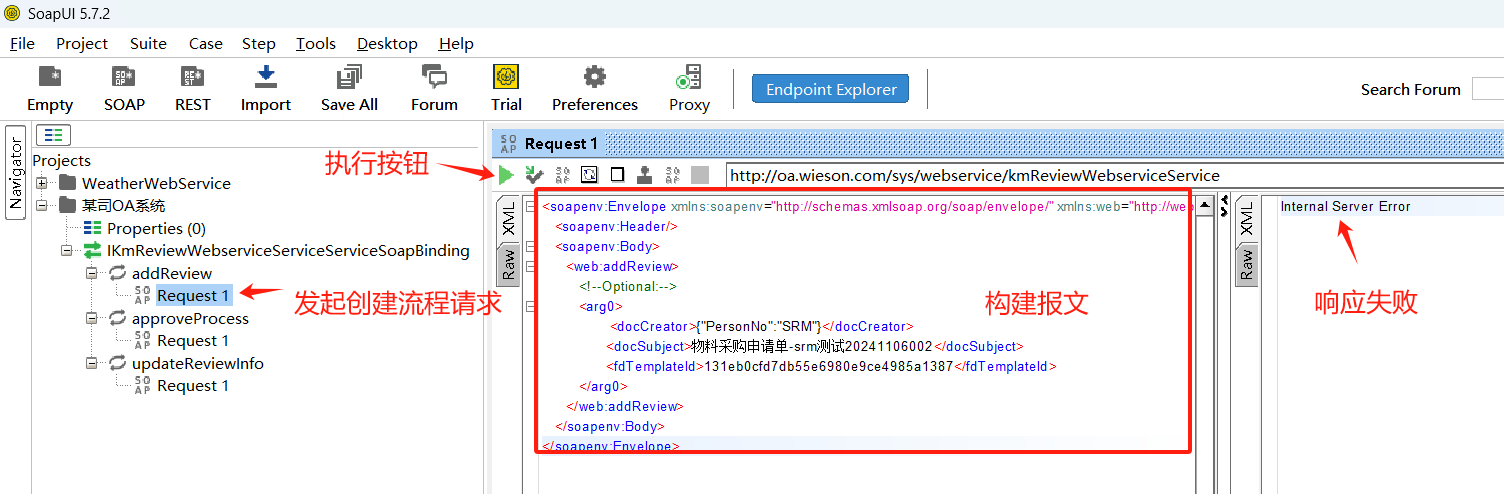Click WeatherWebService folder icon
Image resolution: width=1504 pixels, height=494 pixels.
click(67, 183)
